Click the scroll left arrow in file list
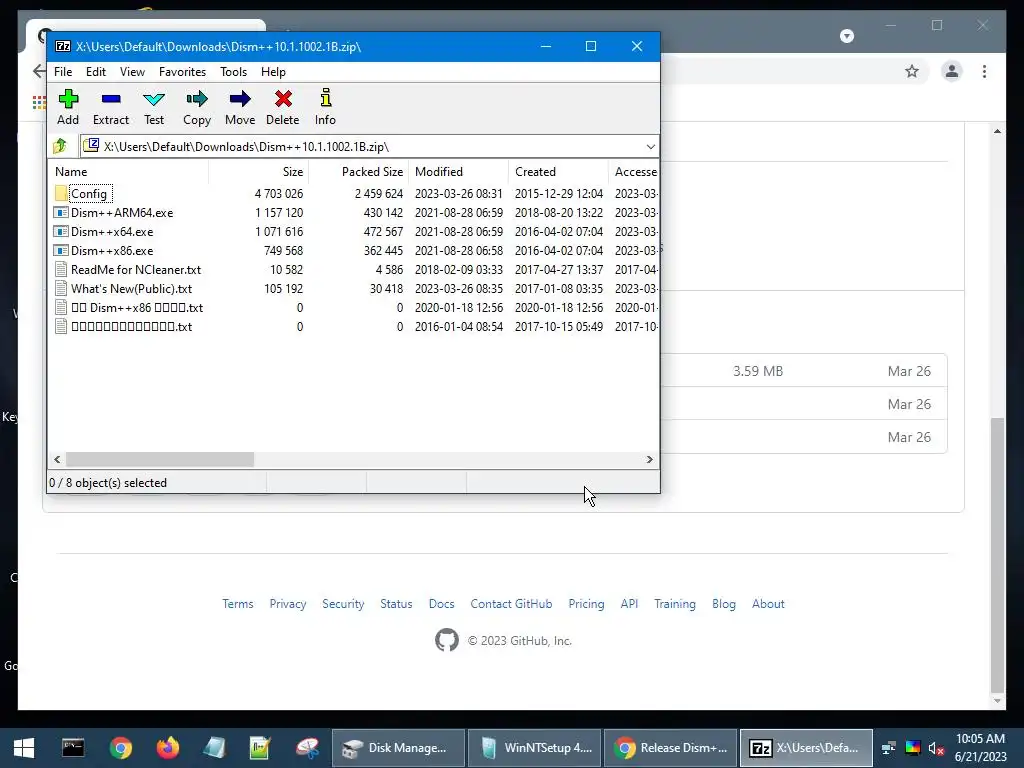The image size is (1024, 768). click(57, 460)
